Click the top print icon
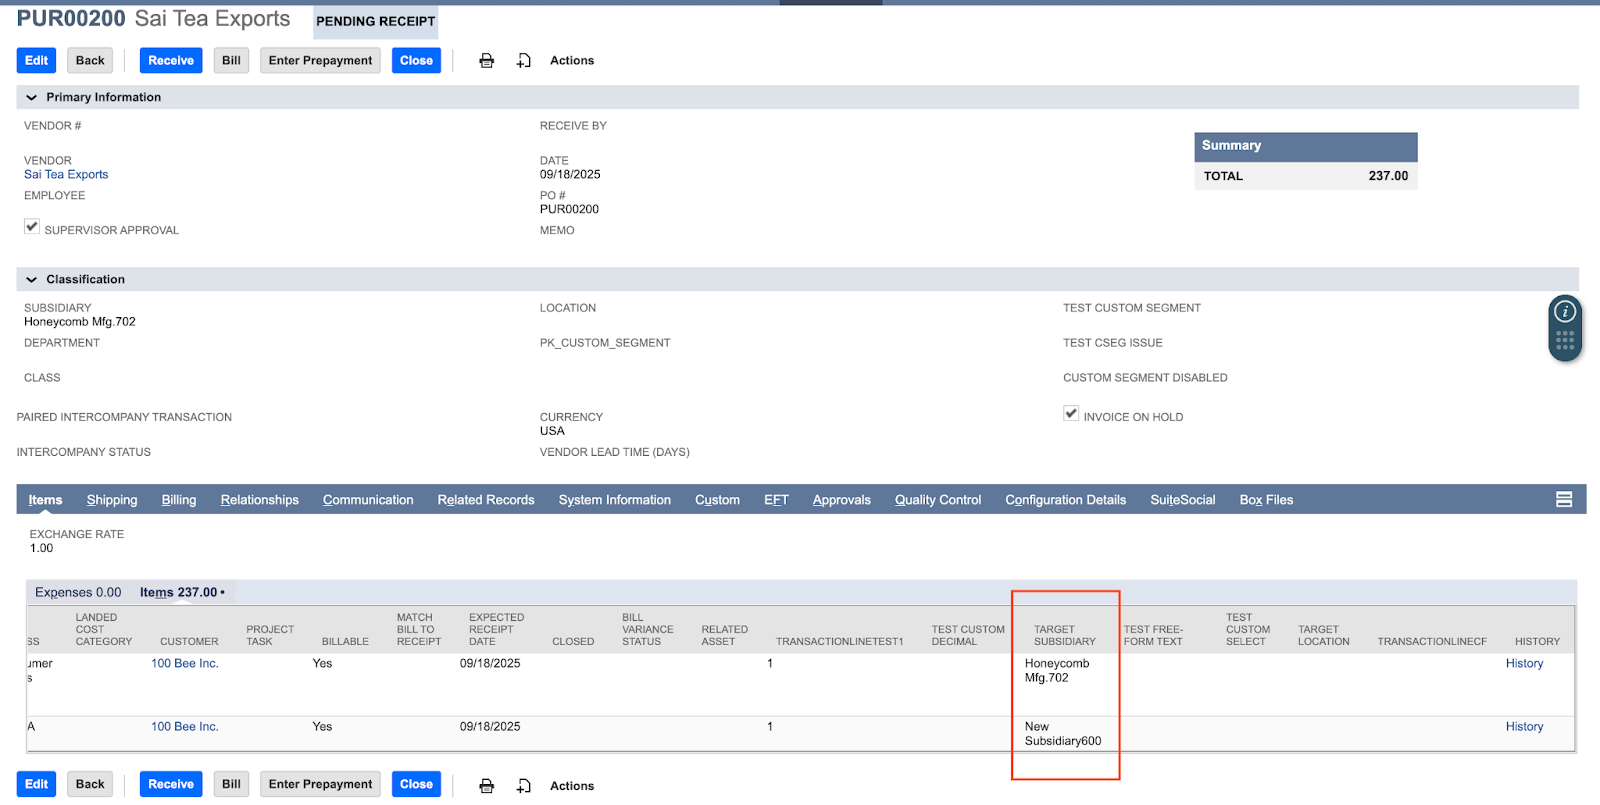 (486, 61)
